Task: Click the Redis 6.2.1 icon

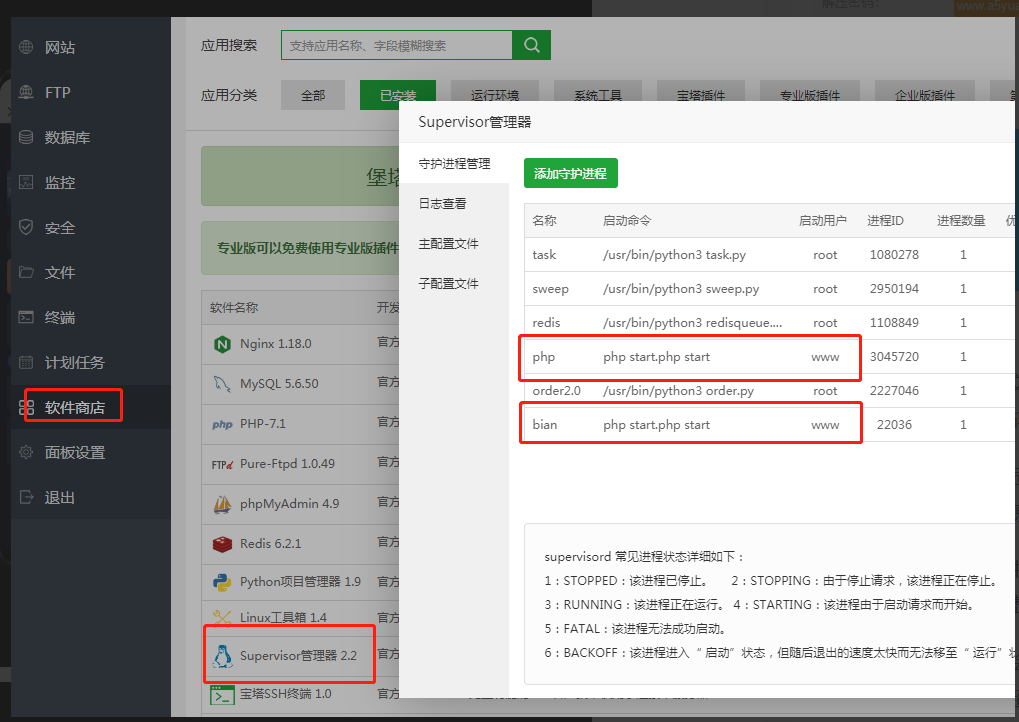Action: [x=222, y=544]
